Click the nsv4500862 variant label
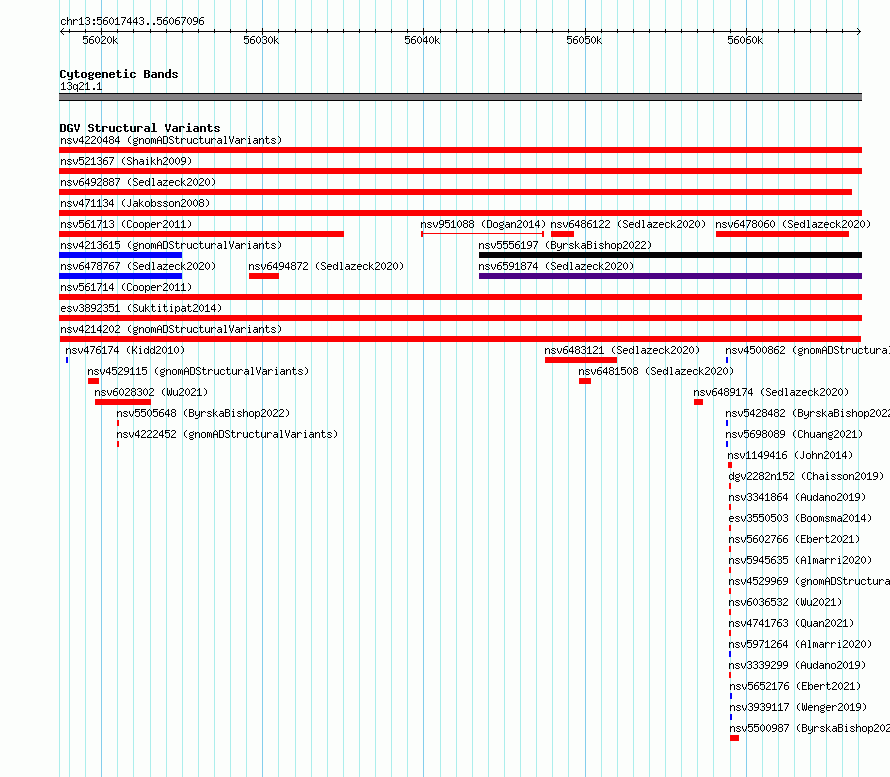Screen dimensions: 890x777 coord(808,350)
